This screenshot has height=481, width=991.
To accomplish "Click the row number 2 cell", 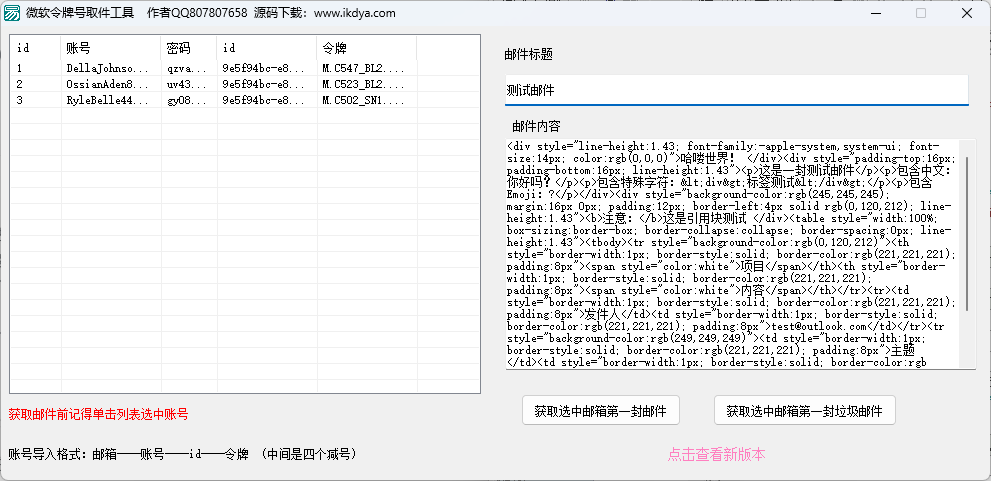I will (x=35, y=83).
